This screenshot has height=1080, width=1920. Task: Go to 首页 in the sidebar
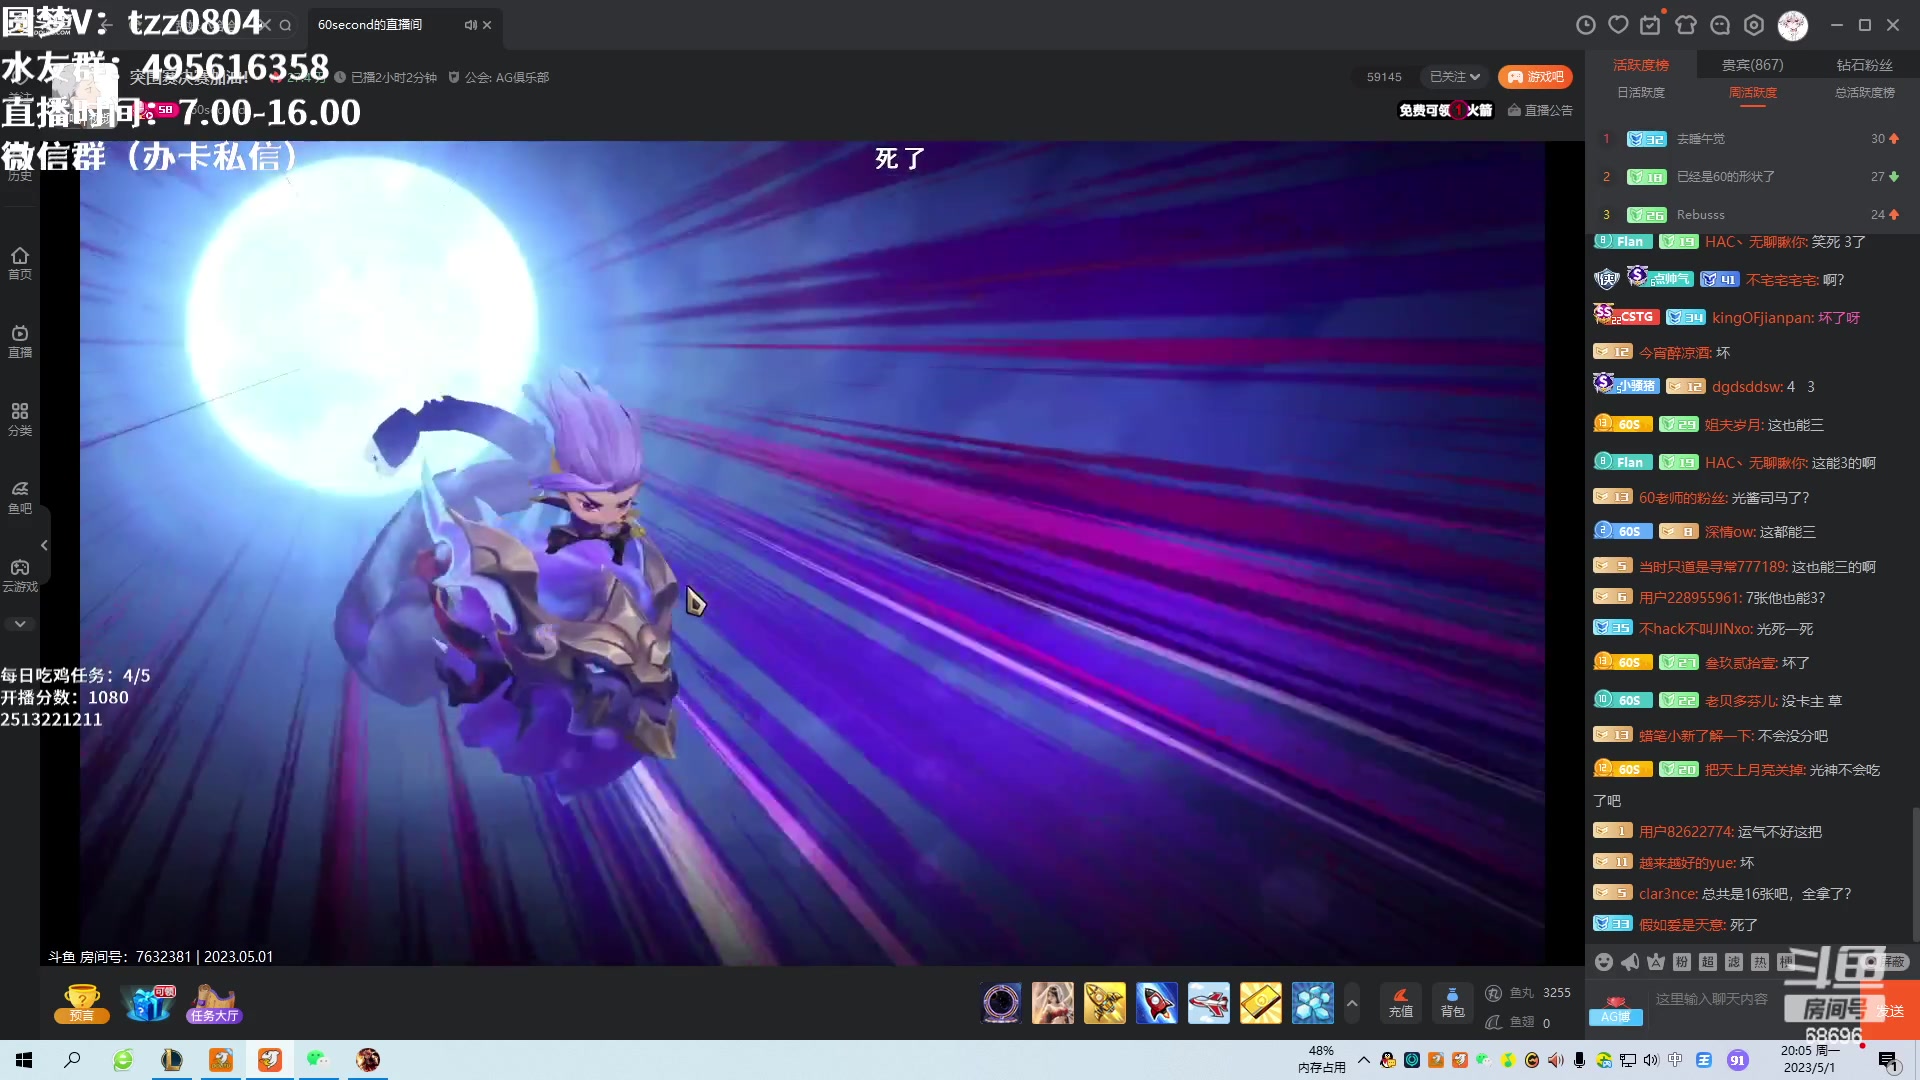[20, 263]
